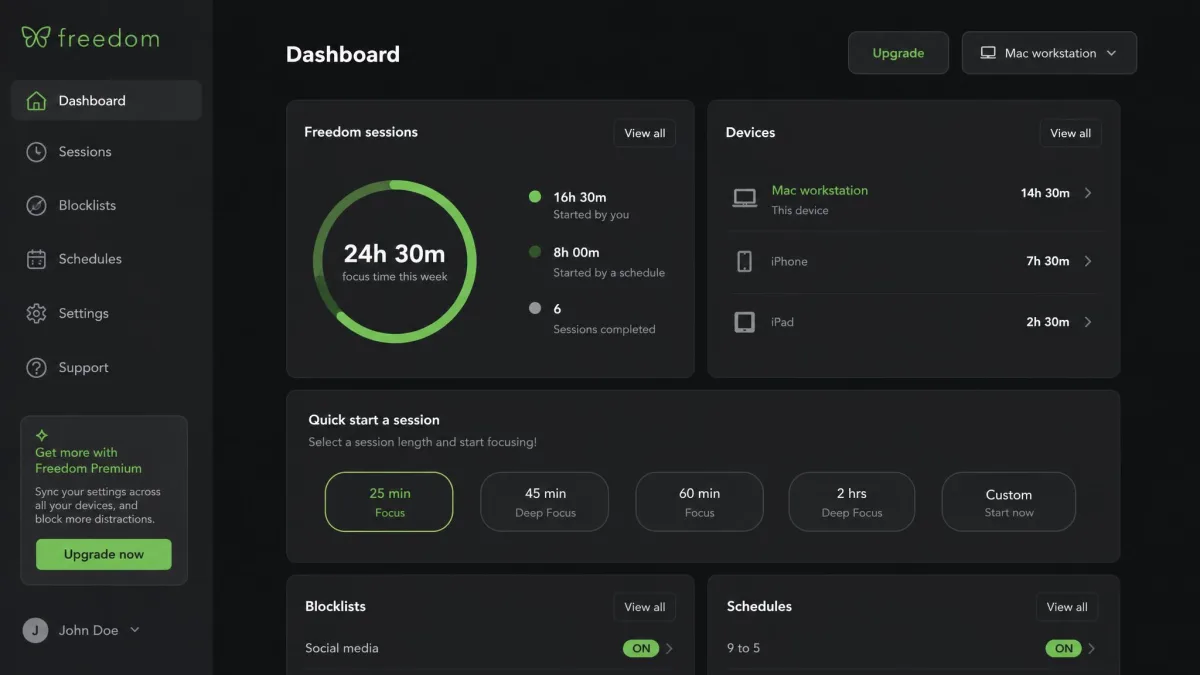Open Blocklists in sidebar
Image resolution: width=1200 pixels, height=675 pixels.
106,205
